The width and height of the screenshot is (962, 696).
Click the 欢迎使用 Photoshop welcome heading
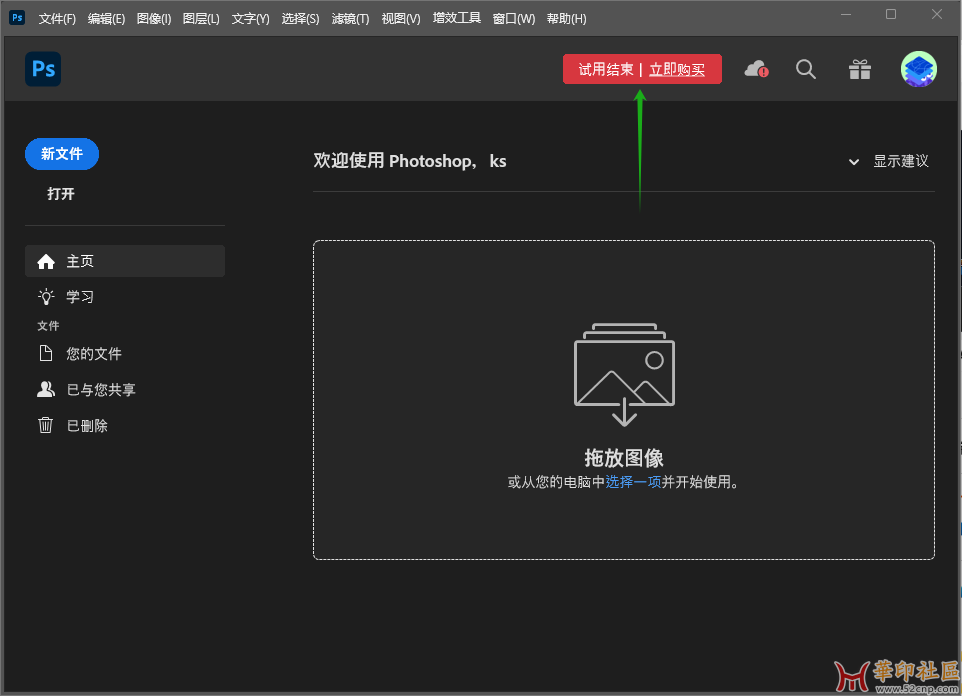click(410, 161)
